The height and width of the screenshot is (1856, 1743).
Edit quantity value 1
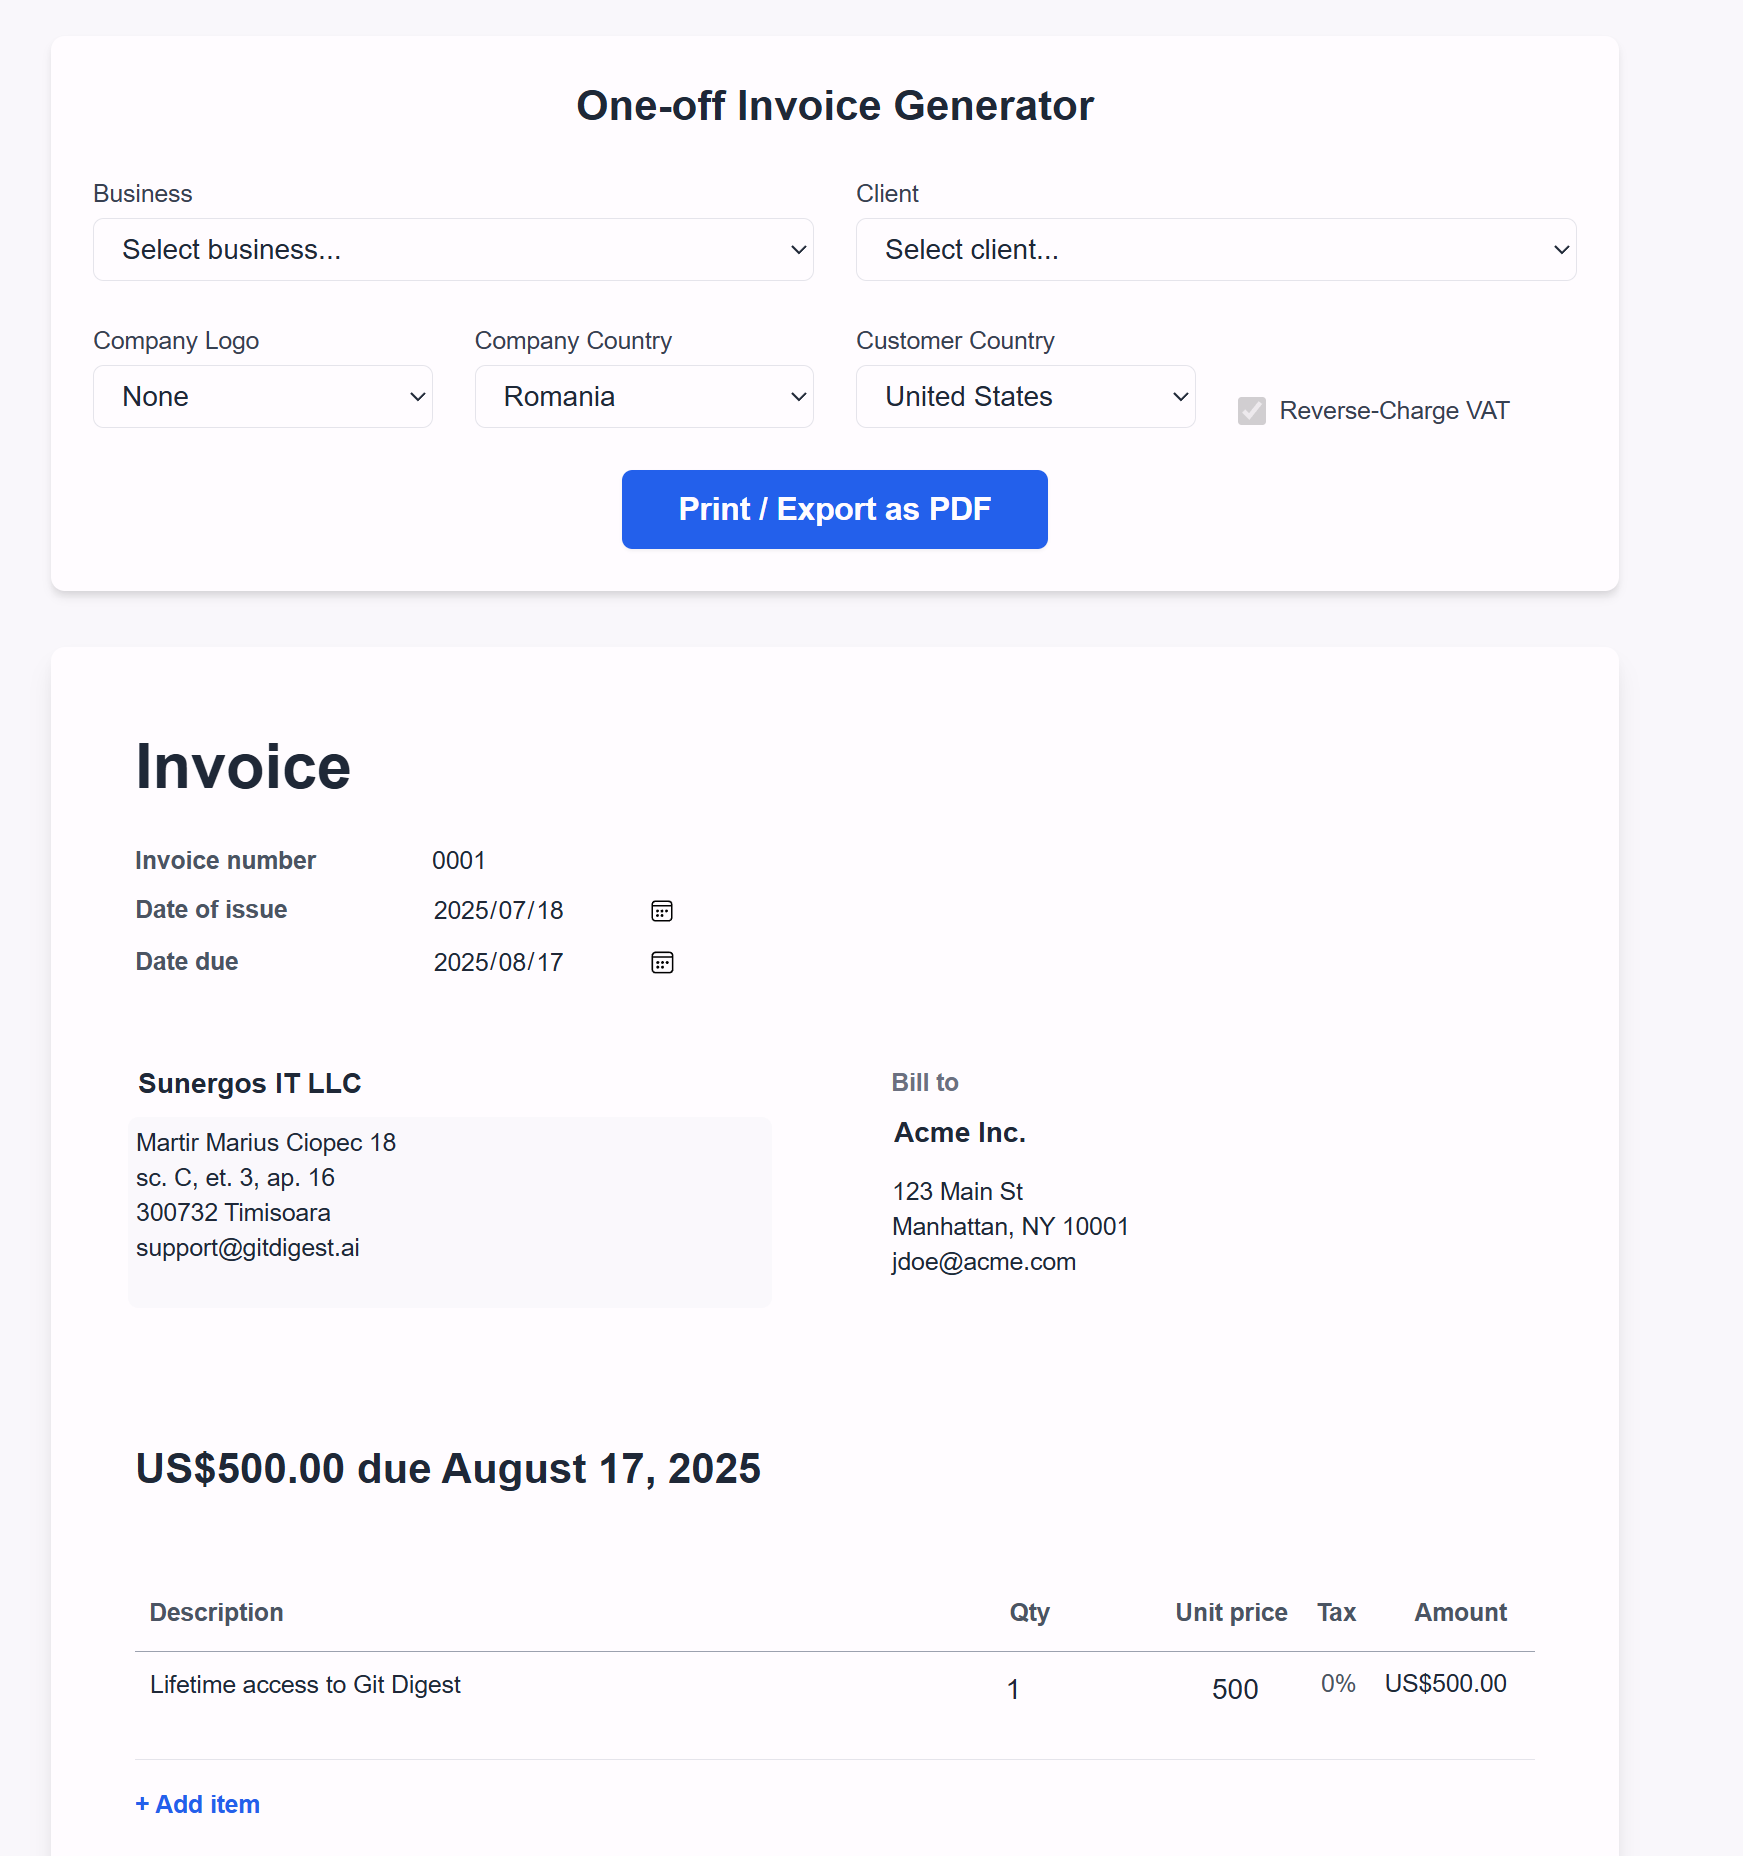[1013, 1690]
